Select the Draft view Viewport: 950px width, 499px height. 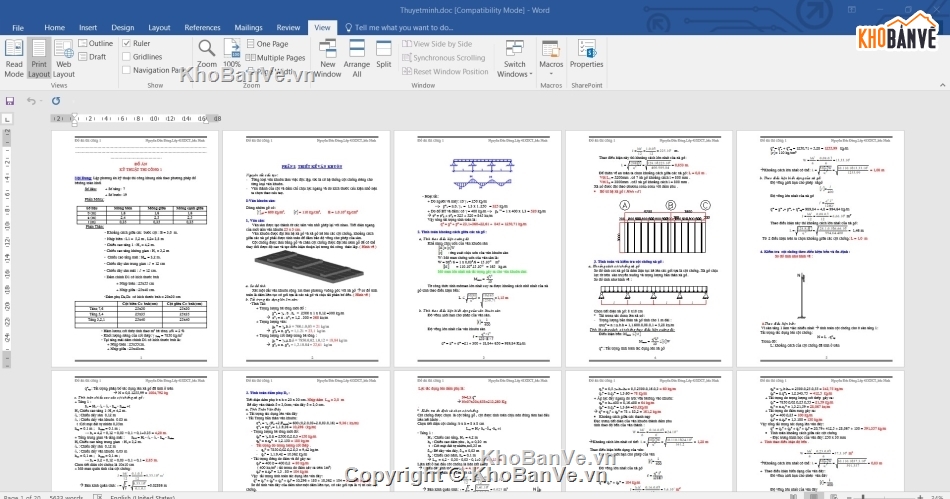click(92, 56)
